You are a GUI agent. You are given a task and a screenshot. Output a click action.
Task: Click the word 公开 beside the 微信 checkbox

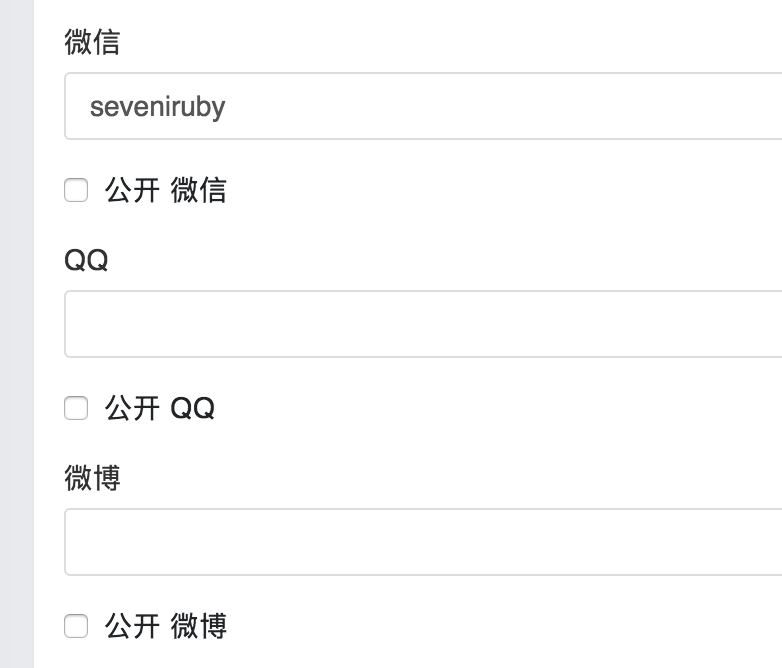132,190
